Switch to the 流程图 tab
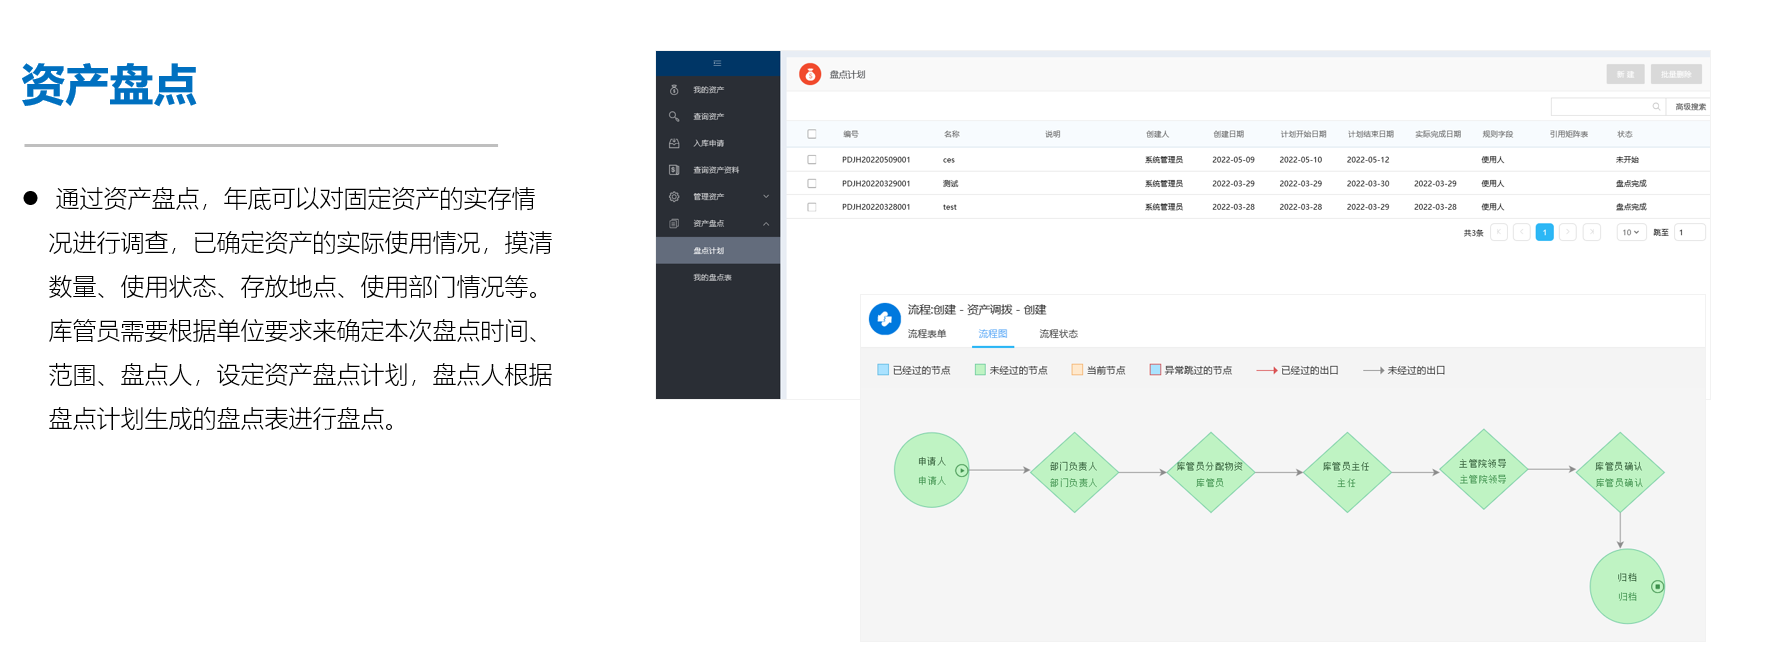 pyautogui.click(x=993, y=334)
